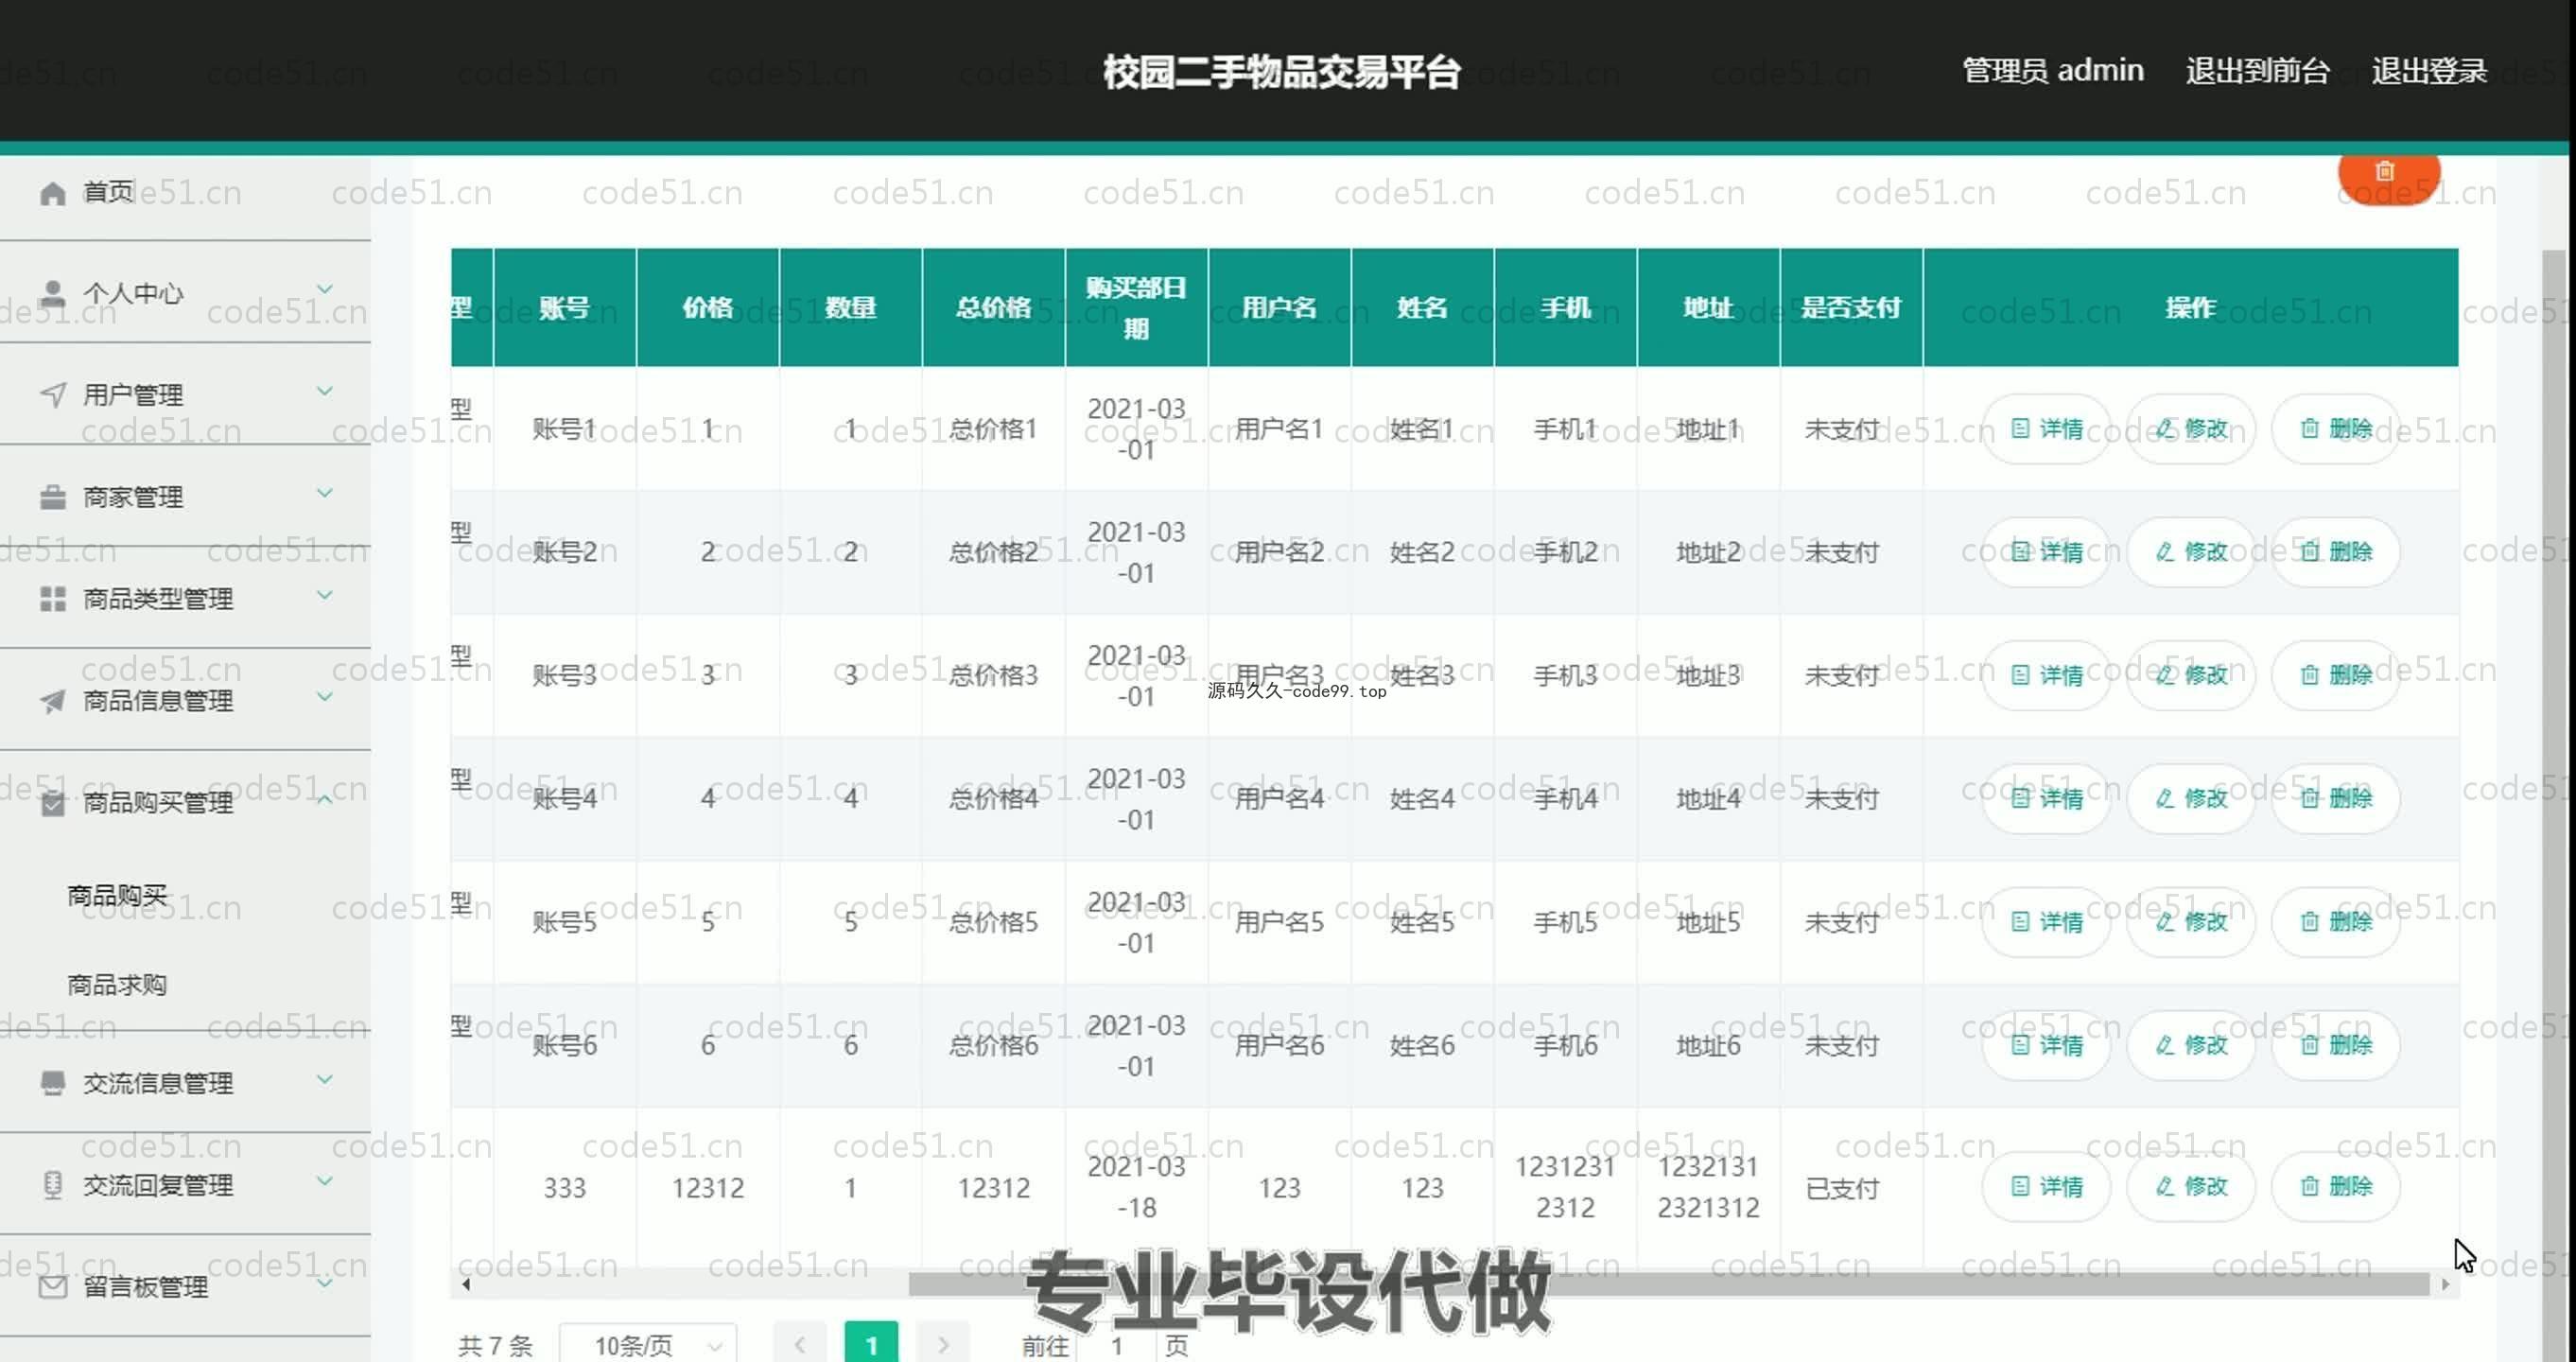Open the 10条/页 page size dropdown
2576x1362 pixels.
pos(648,1345)
